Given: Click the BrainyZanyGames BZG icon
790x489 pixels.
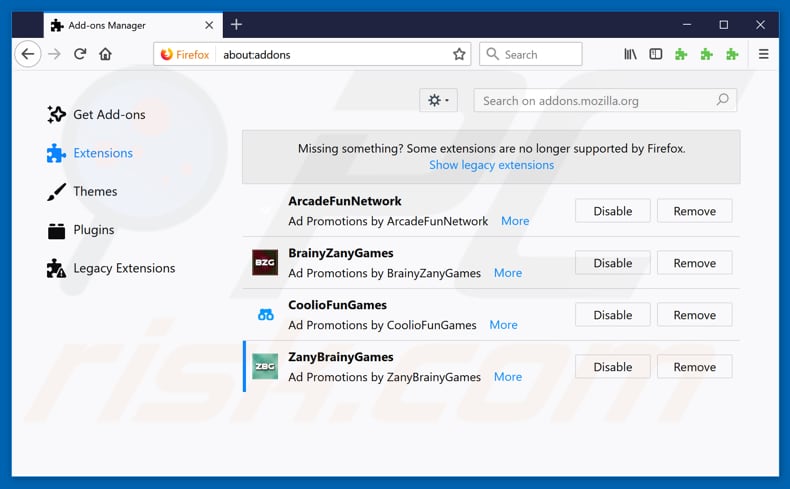Looking at the screenshot, I should point(265,262).
